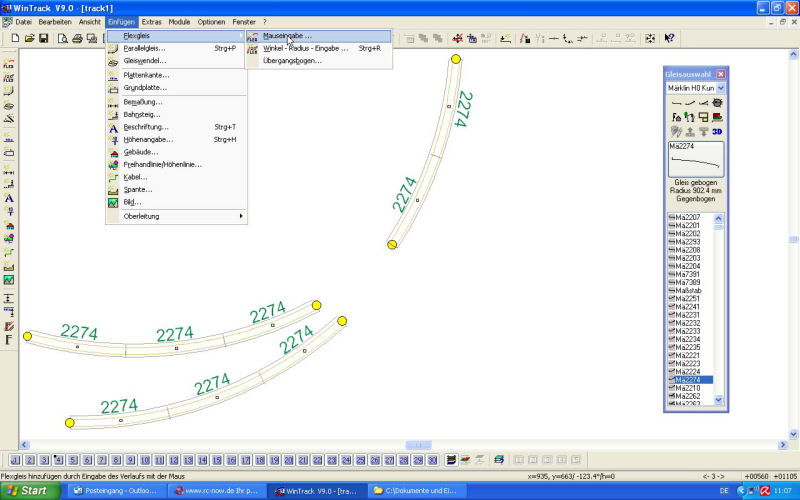
Task: Click the blue 3D icon in Gleisauswahl
Action: pyautogui.click(x=717, y=132)
